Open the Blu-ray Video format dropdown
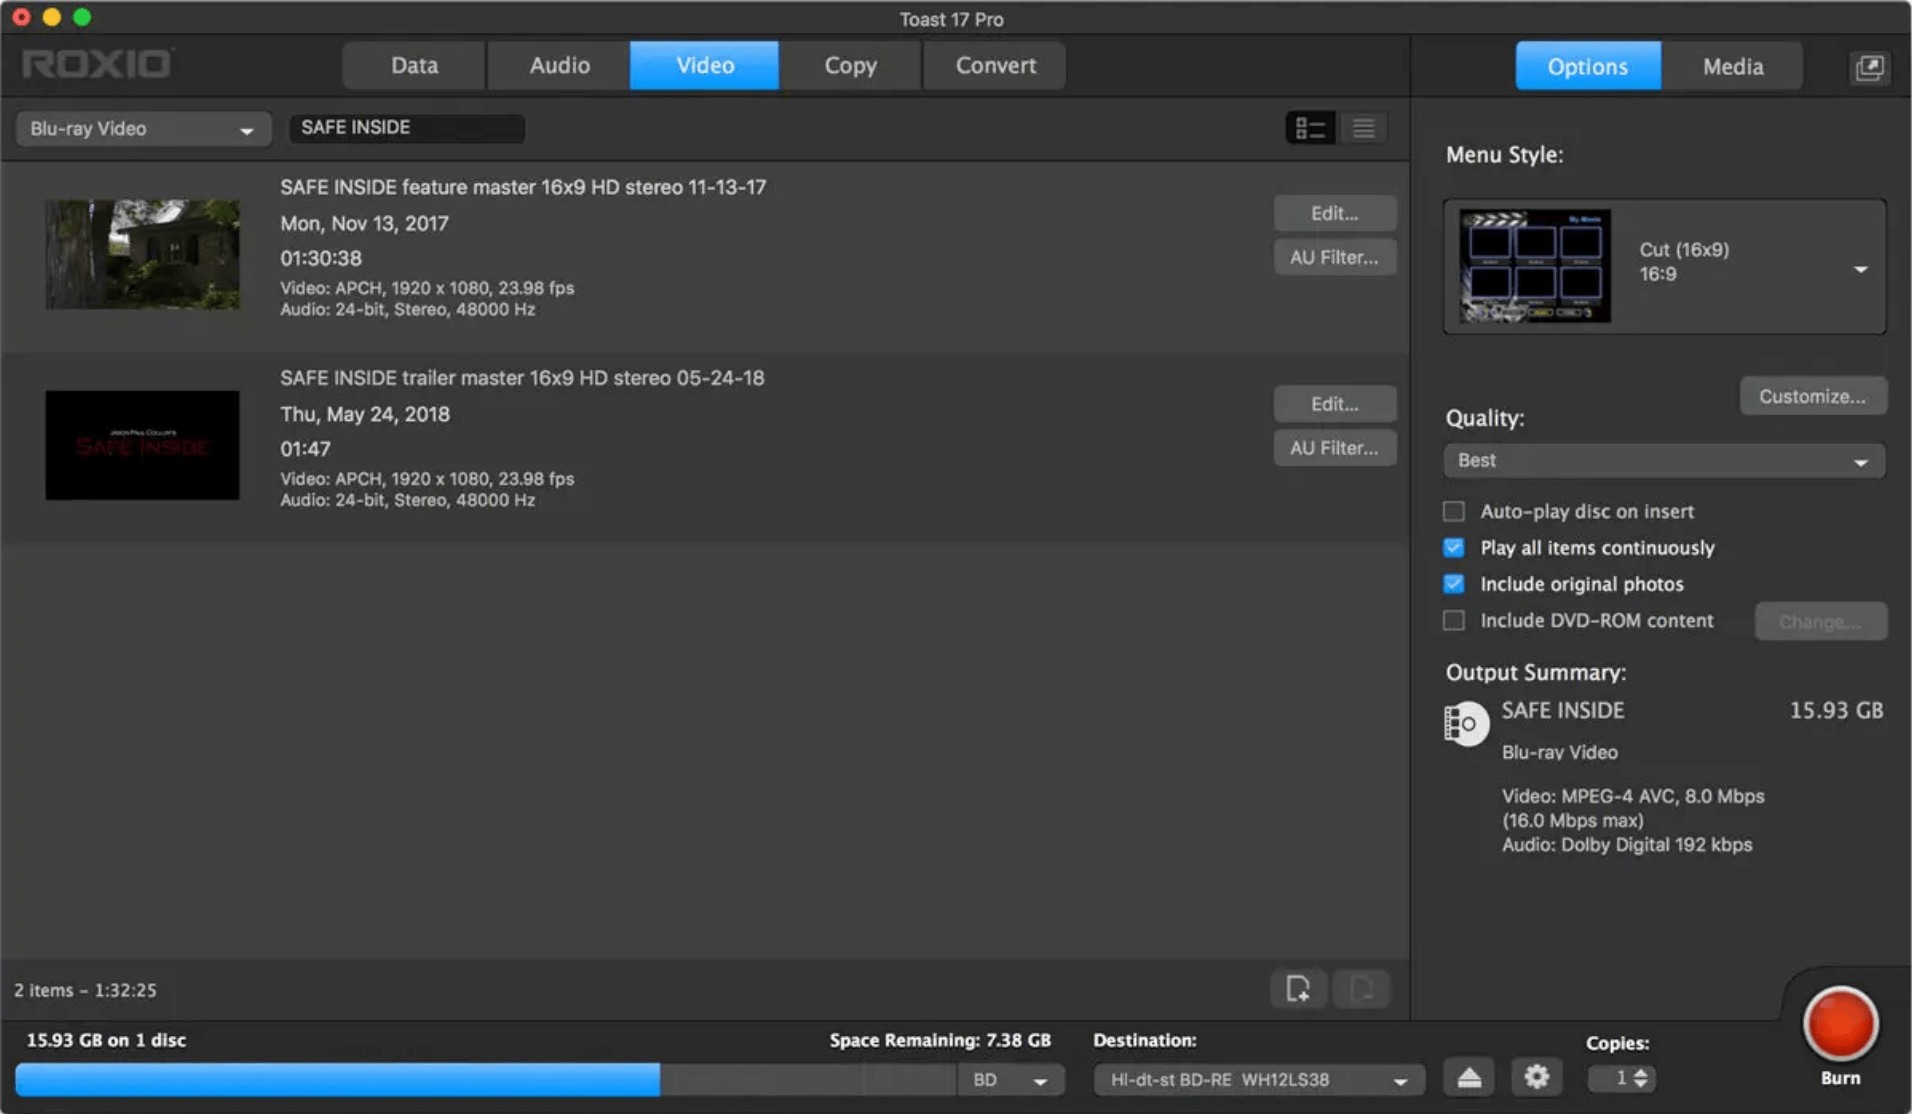The height and width of the screenshot is (1114, 1912). pos(143,129)
